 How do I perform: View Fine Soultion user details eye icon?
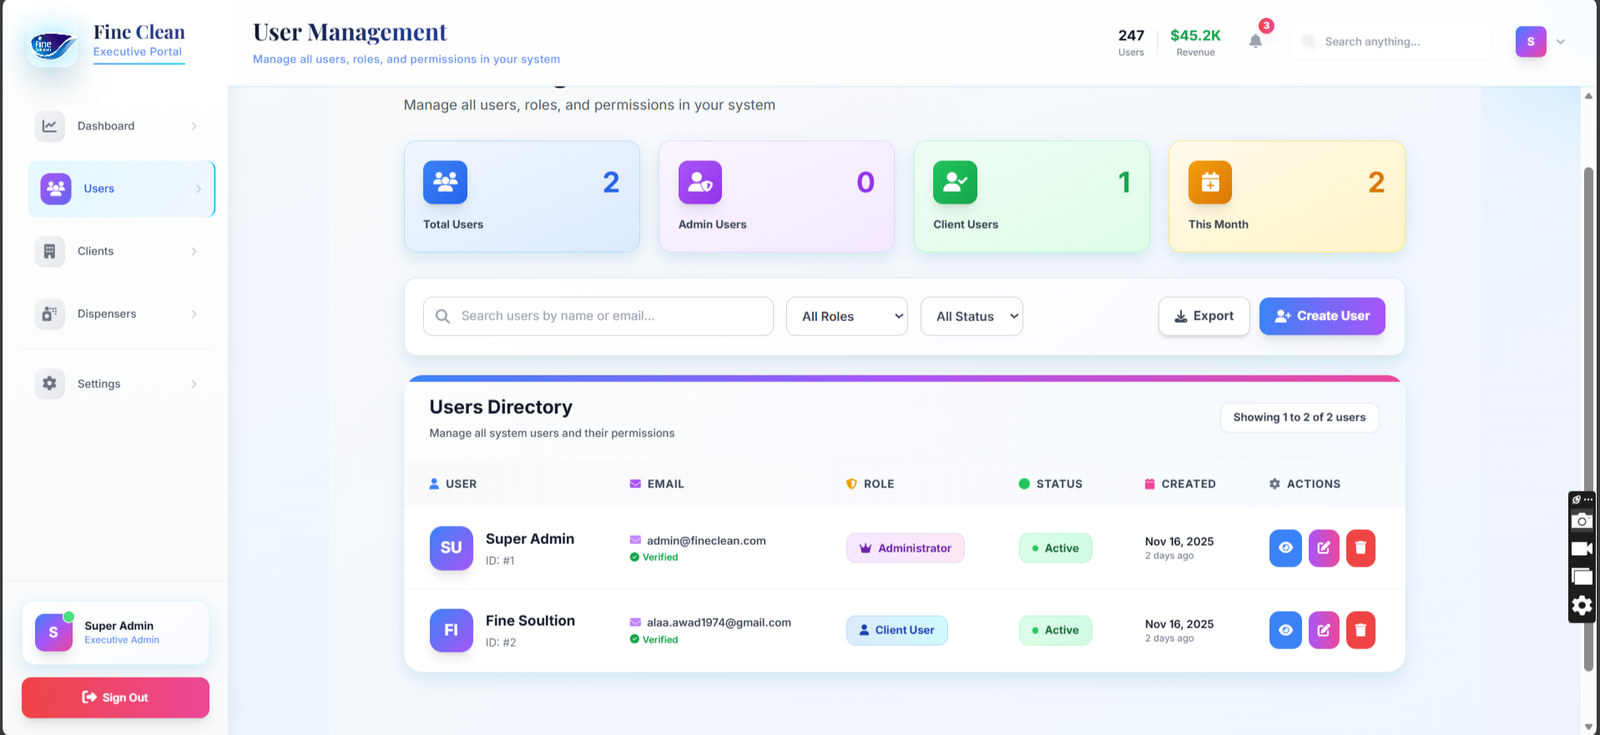coord(1285,630)
